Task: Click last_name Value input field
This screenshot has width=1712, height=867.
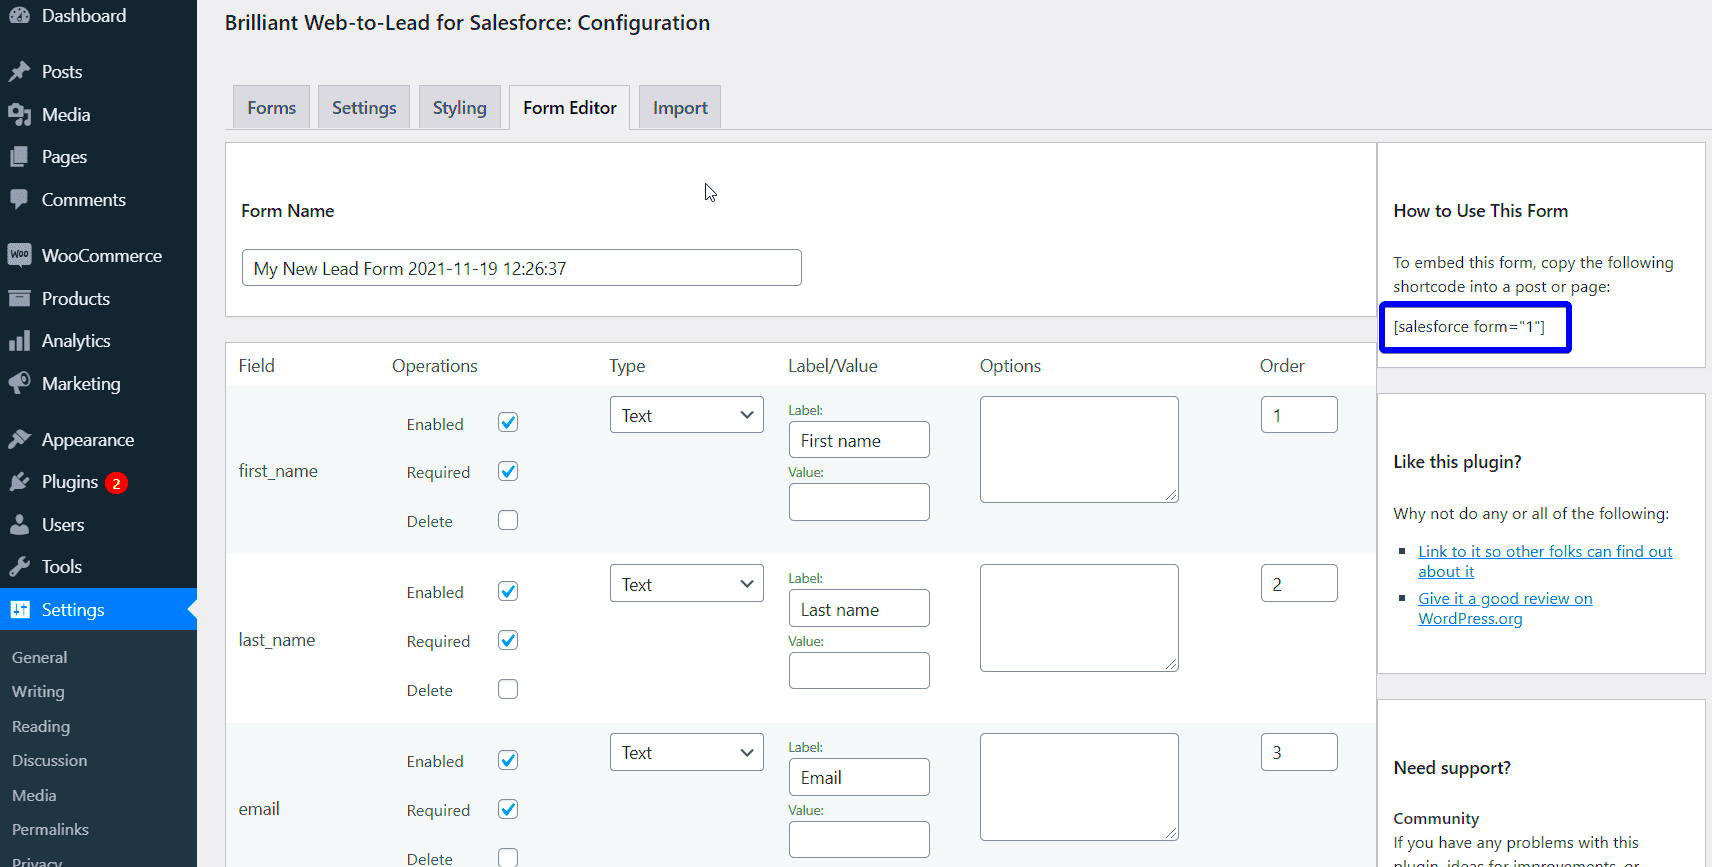Action: 859,671
